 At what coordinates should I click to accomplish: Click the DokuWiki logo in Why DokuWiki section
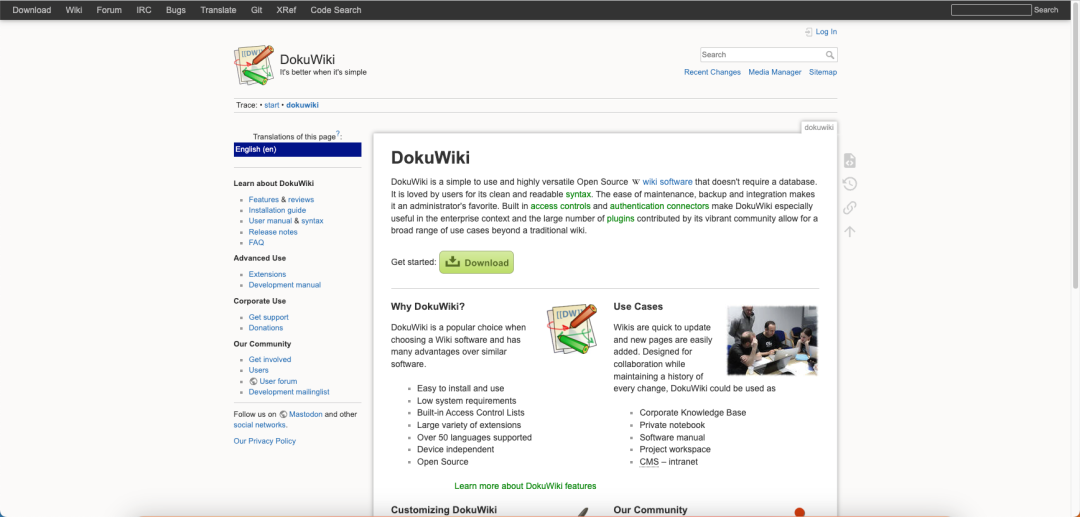pyautogui.click(x=572, y=329)
